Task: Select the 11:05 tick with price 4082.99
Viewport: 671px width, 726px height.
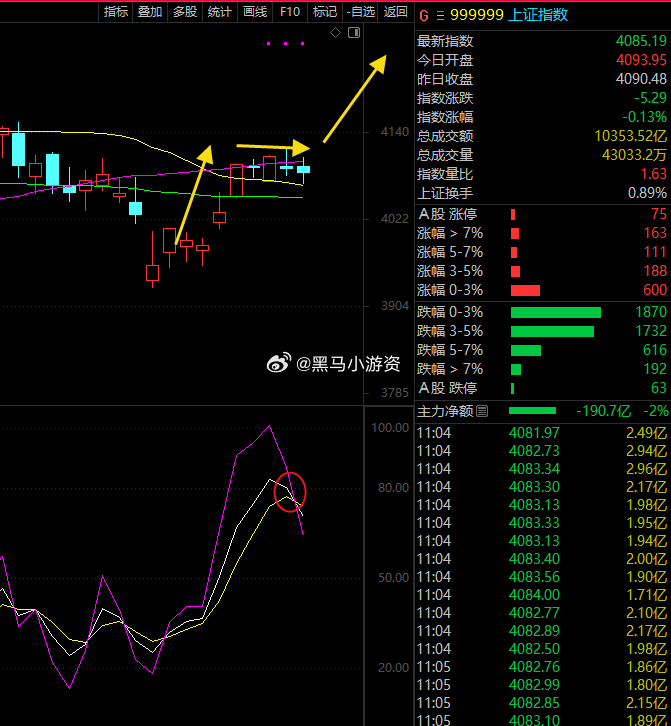Action: 542,685
